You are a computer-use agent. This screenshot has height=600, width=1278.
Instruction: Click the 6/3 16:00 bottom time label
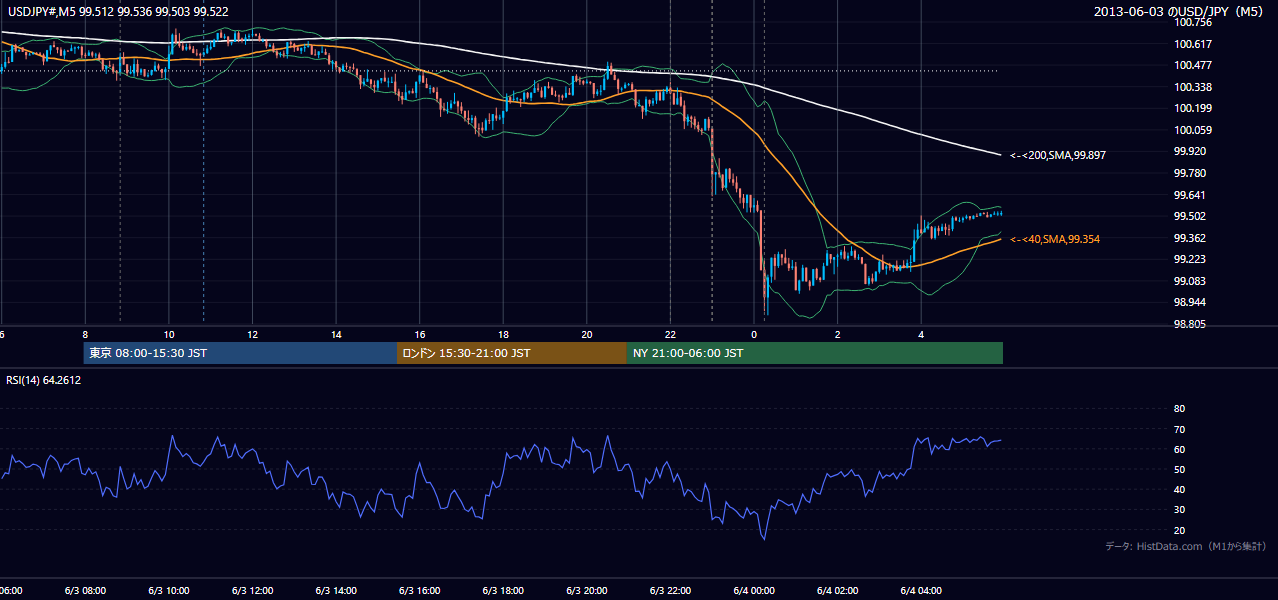pos(420,590)
